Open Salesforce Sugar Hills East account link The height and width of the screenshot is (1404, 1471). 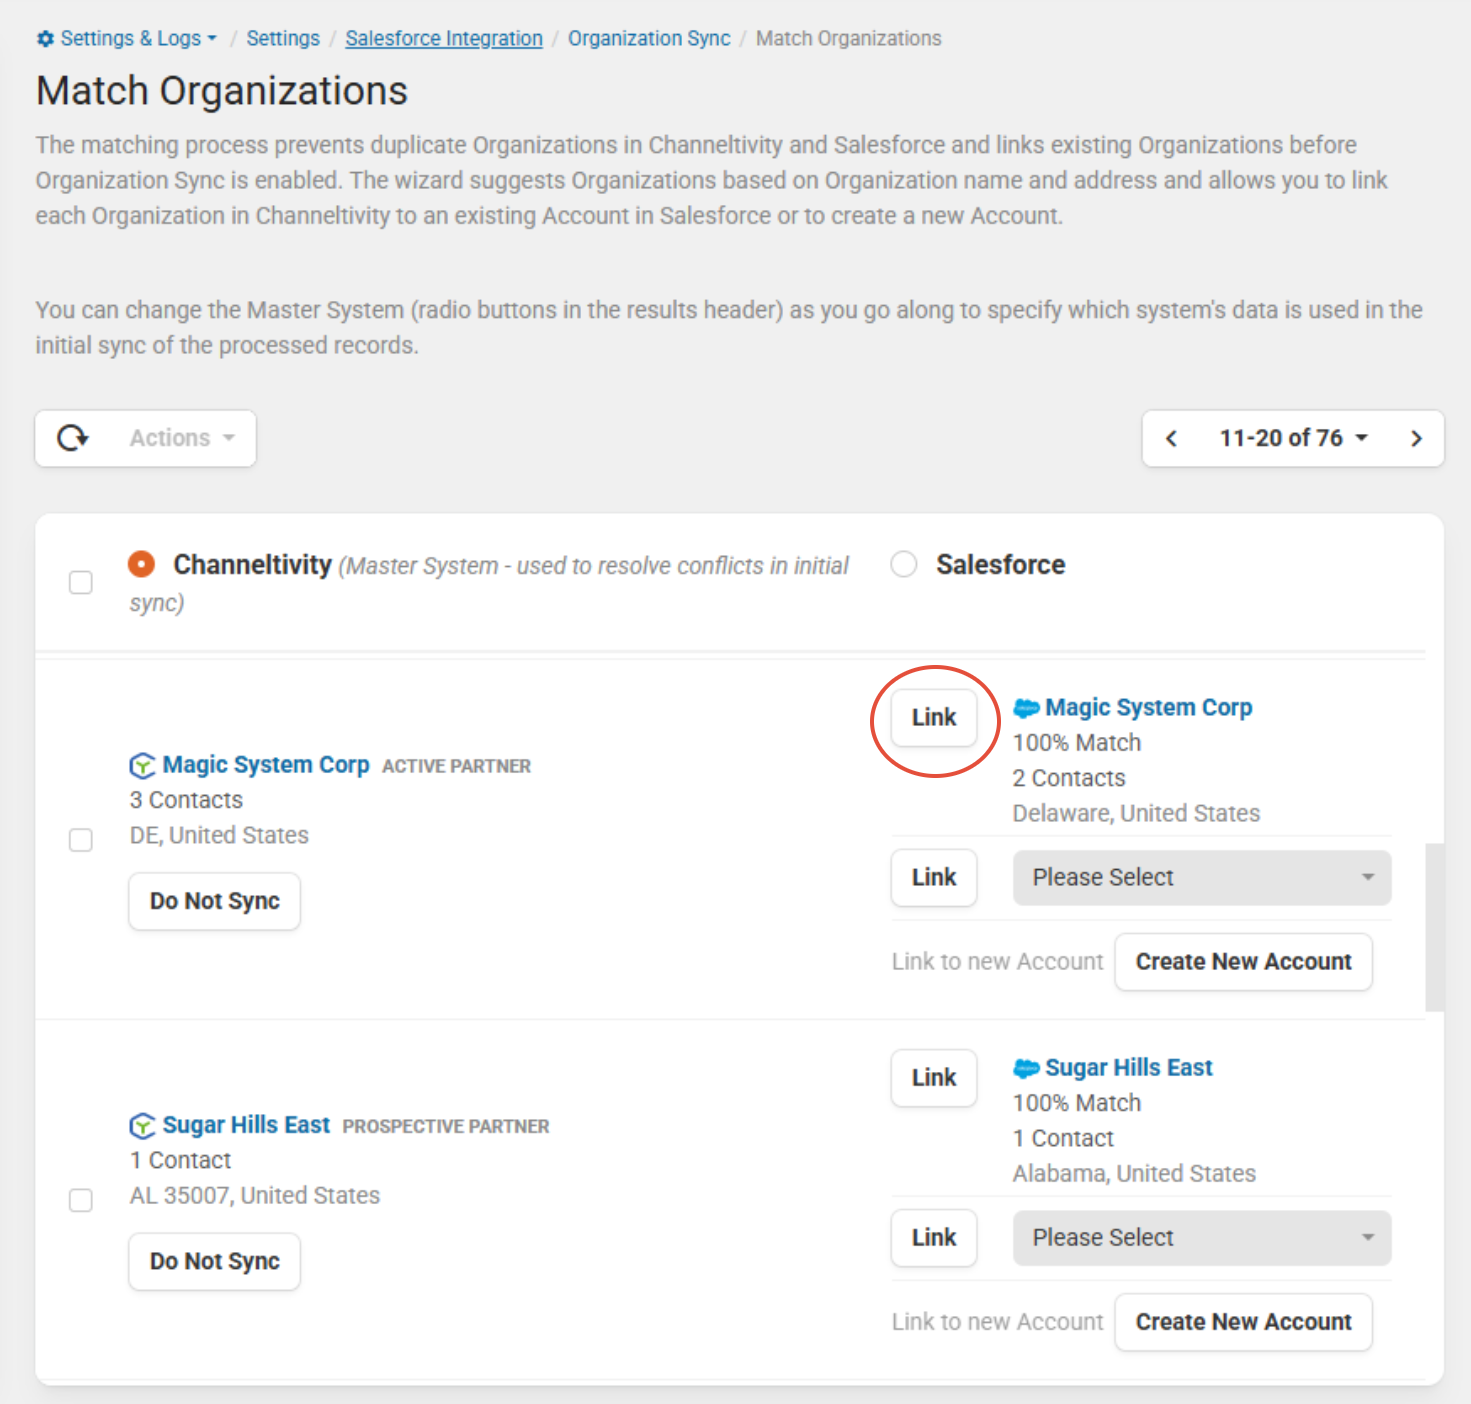pos(1129,1068)
